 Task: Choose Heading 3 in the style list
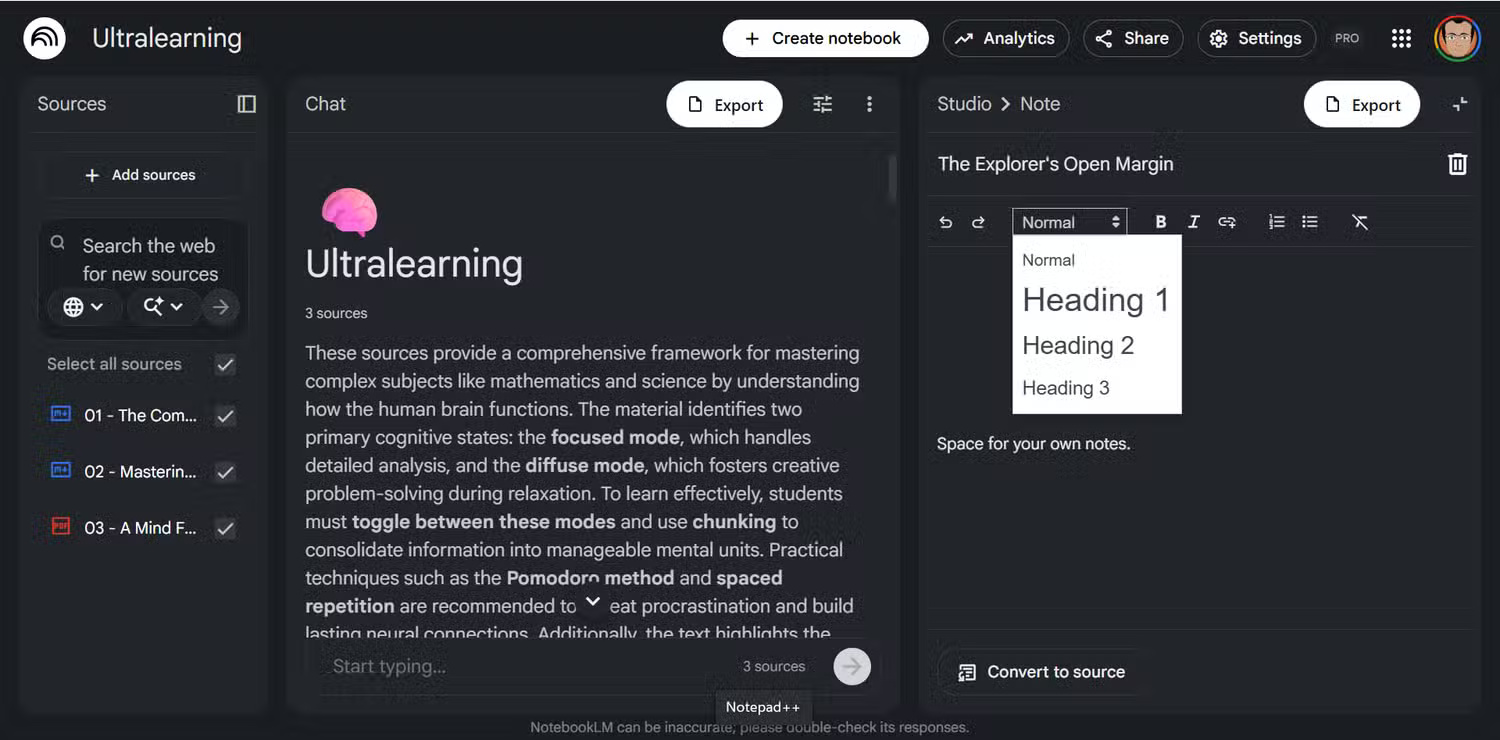1065,388
